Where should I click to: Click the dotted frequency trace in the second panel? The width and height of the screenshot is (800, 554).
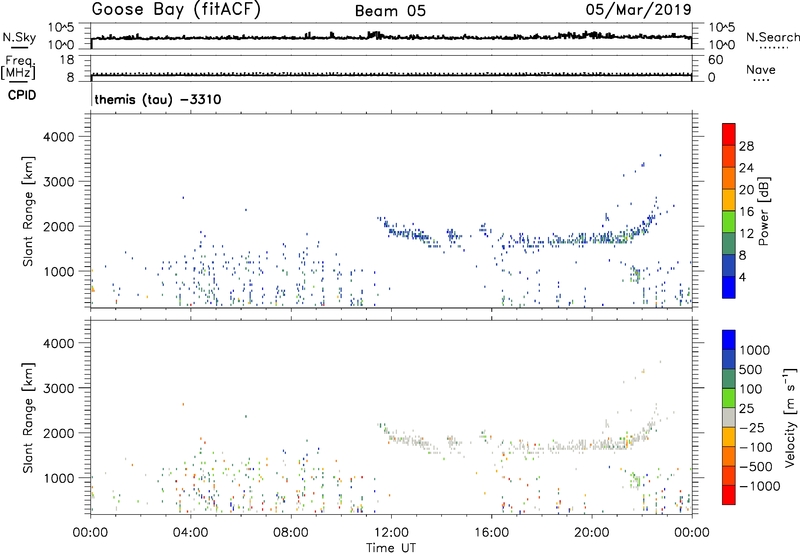[x=391, y=74]
